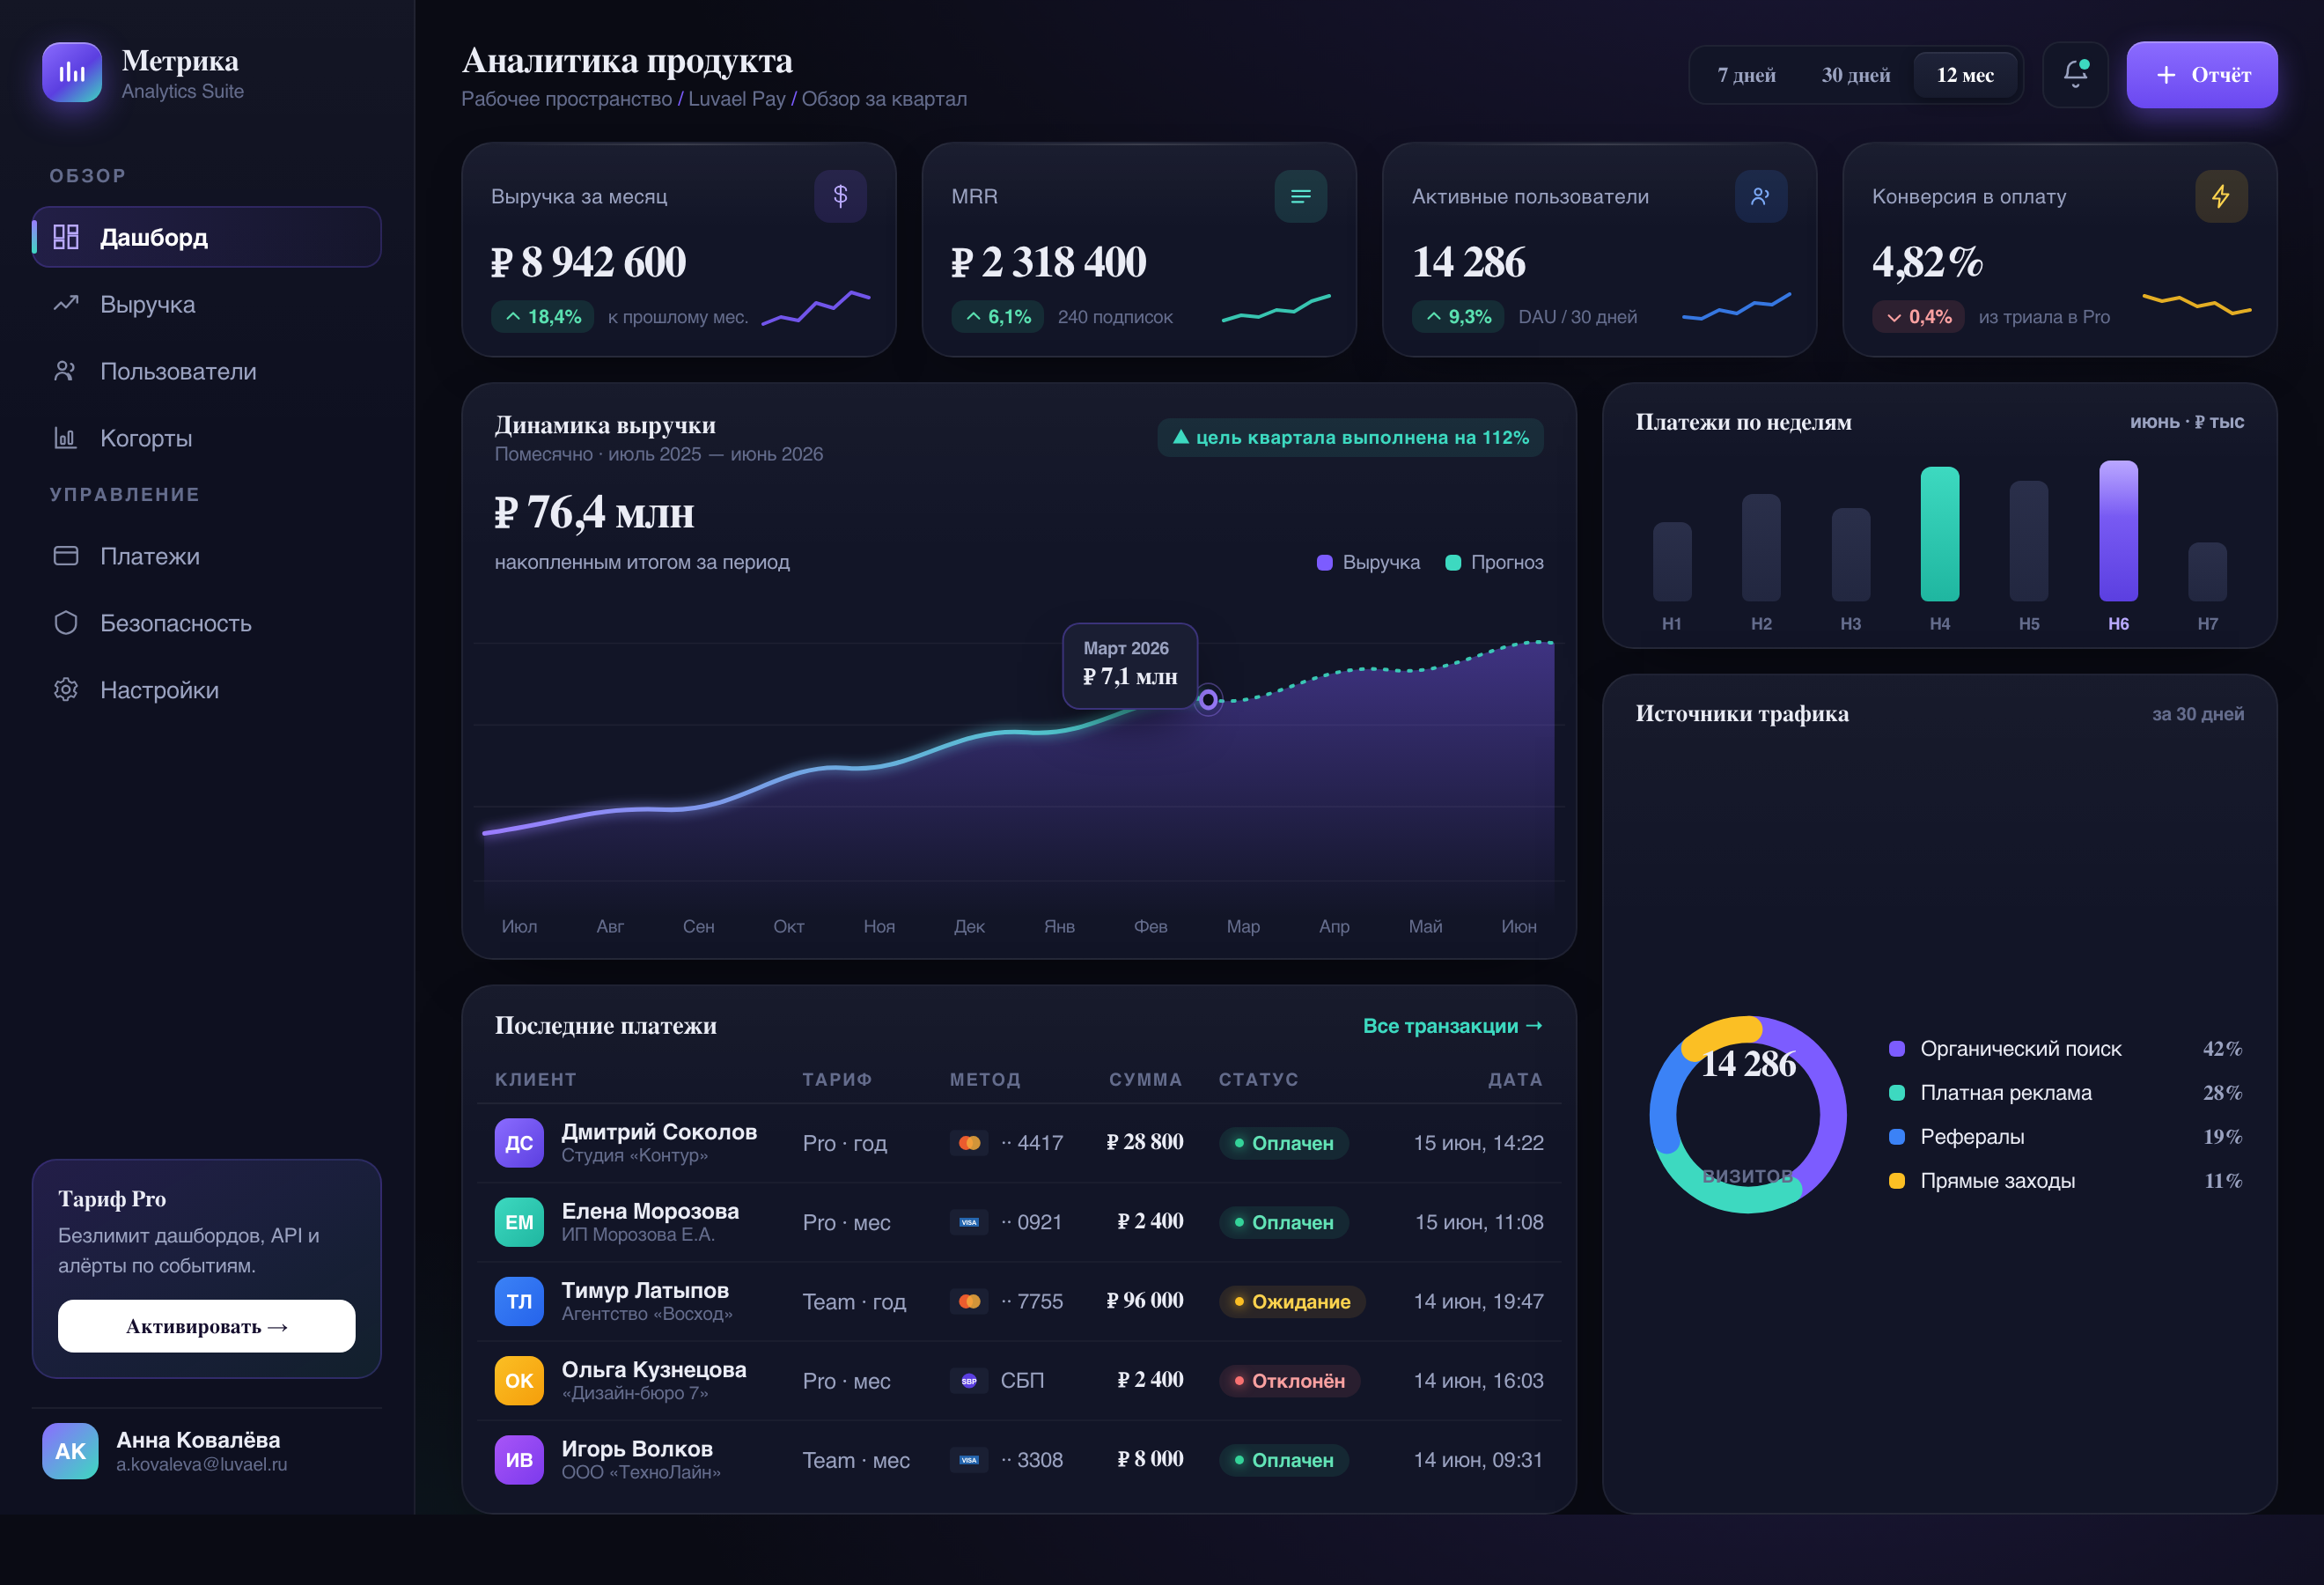Click the Платная реклама legend row

point(2065,1093)
